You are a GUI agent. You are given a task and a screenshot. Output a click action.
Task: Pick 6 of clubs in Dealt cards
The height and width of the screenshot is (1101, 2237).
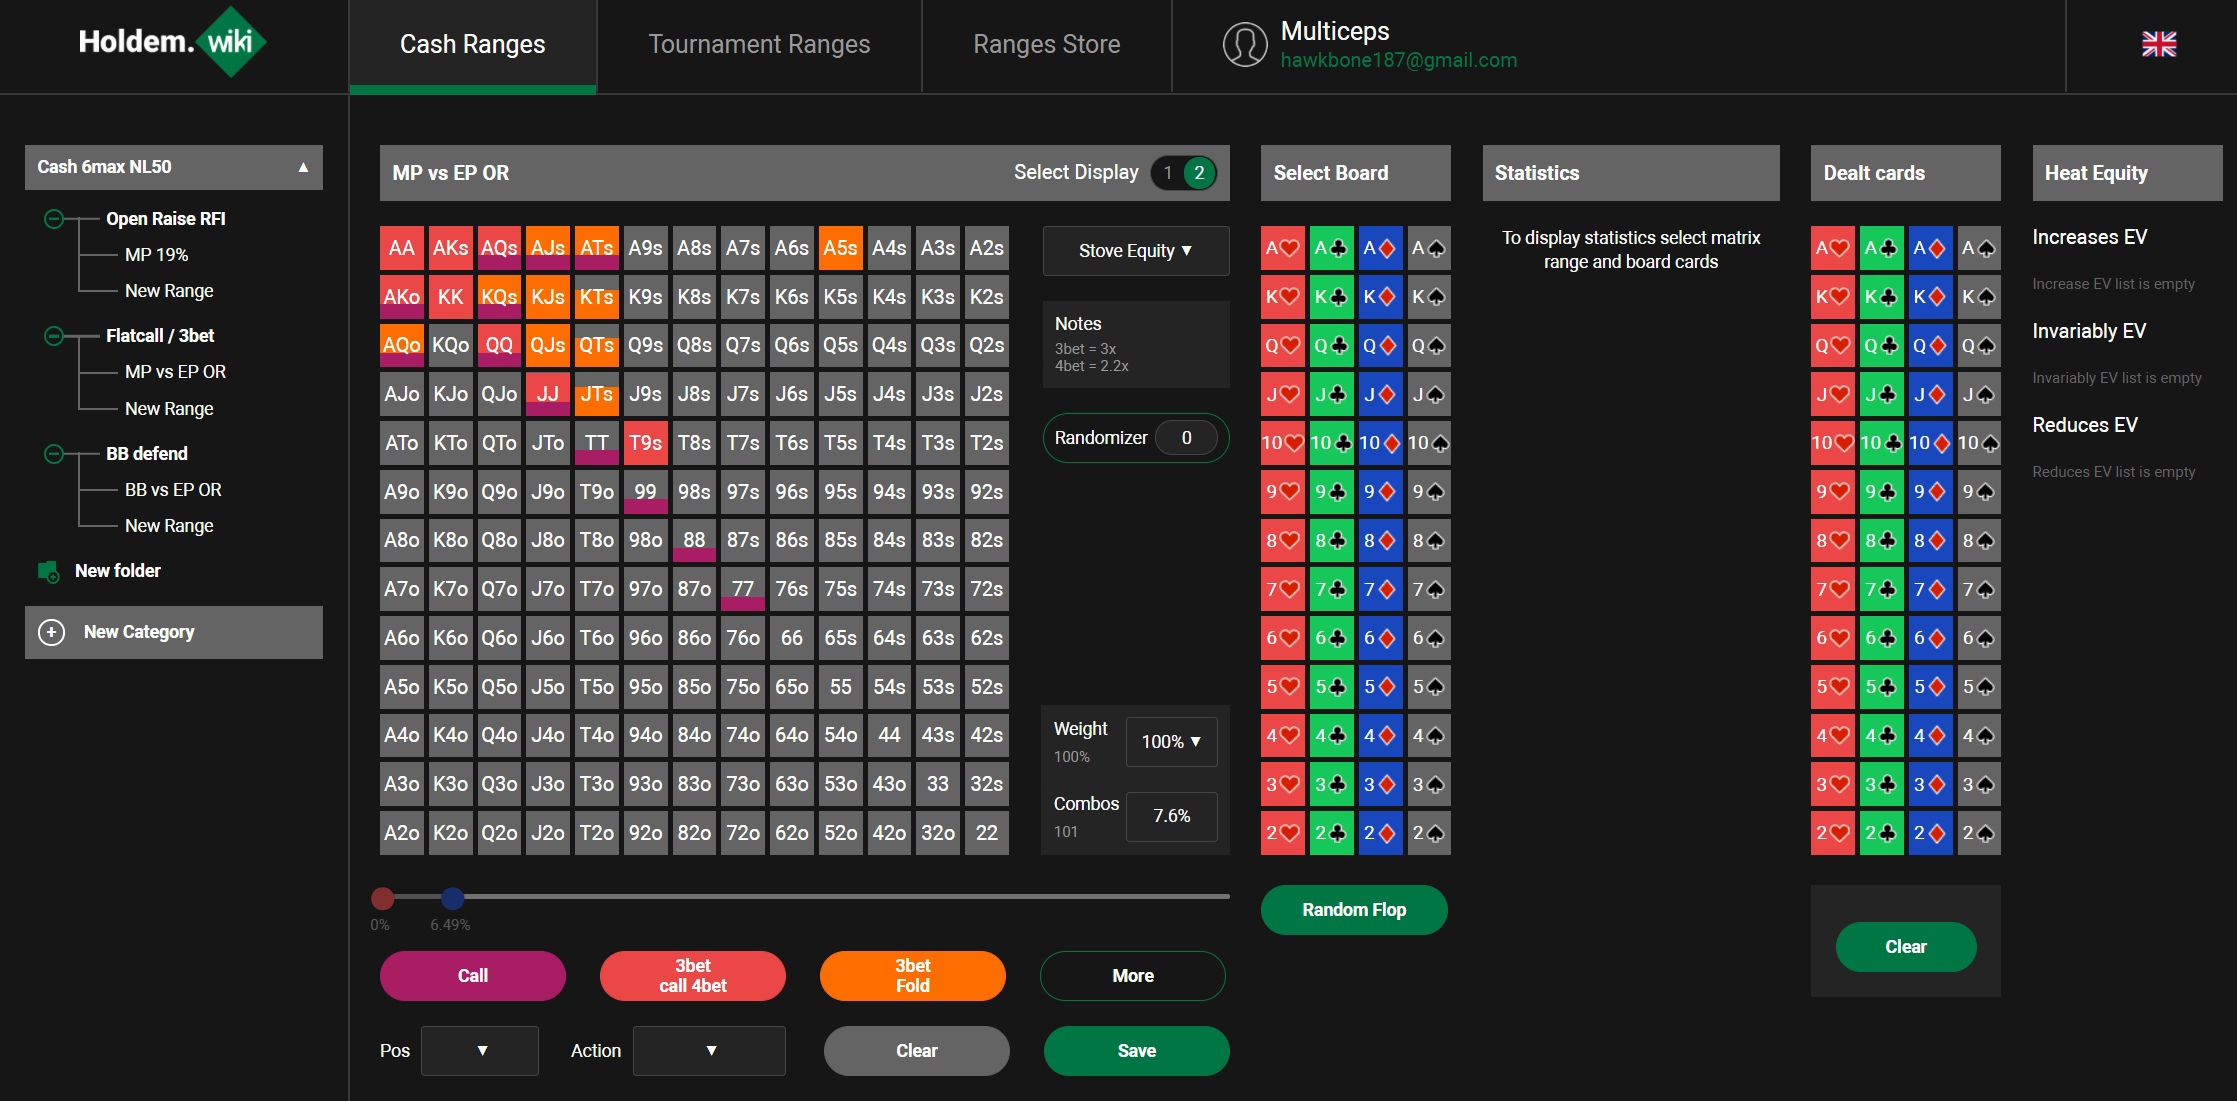coord(1881,638)
